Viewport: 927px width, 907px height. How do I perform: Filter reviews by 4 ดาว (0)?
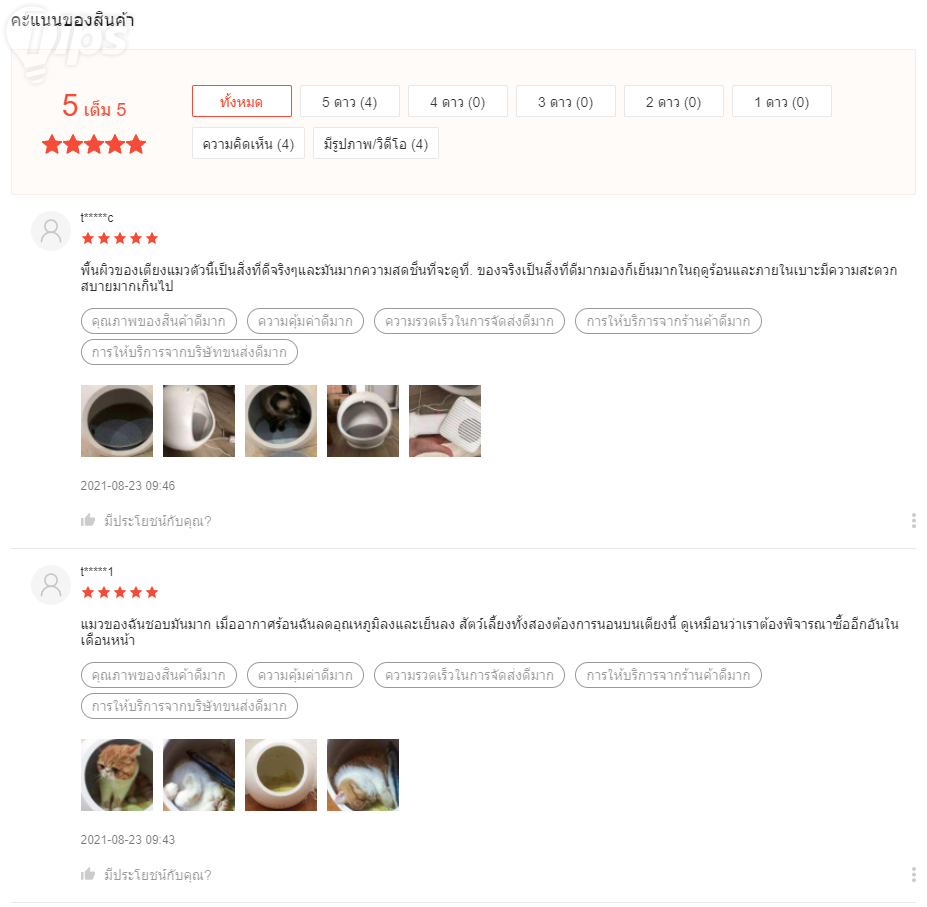[458, 101]
